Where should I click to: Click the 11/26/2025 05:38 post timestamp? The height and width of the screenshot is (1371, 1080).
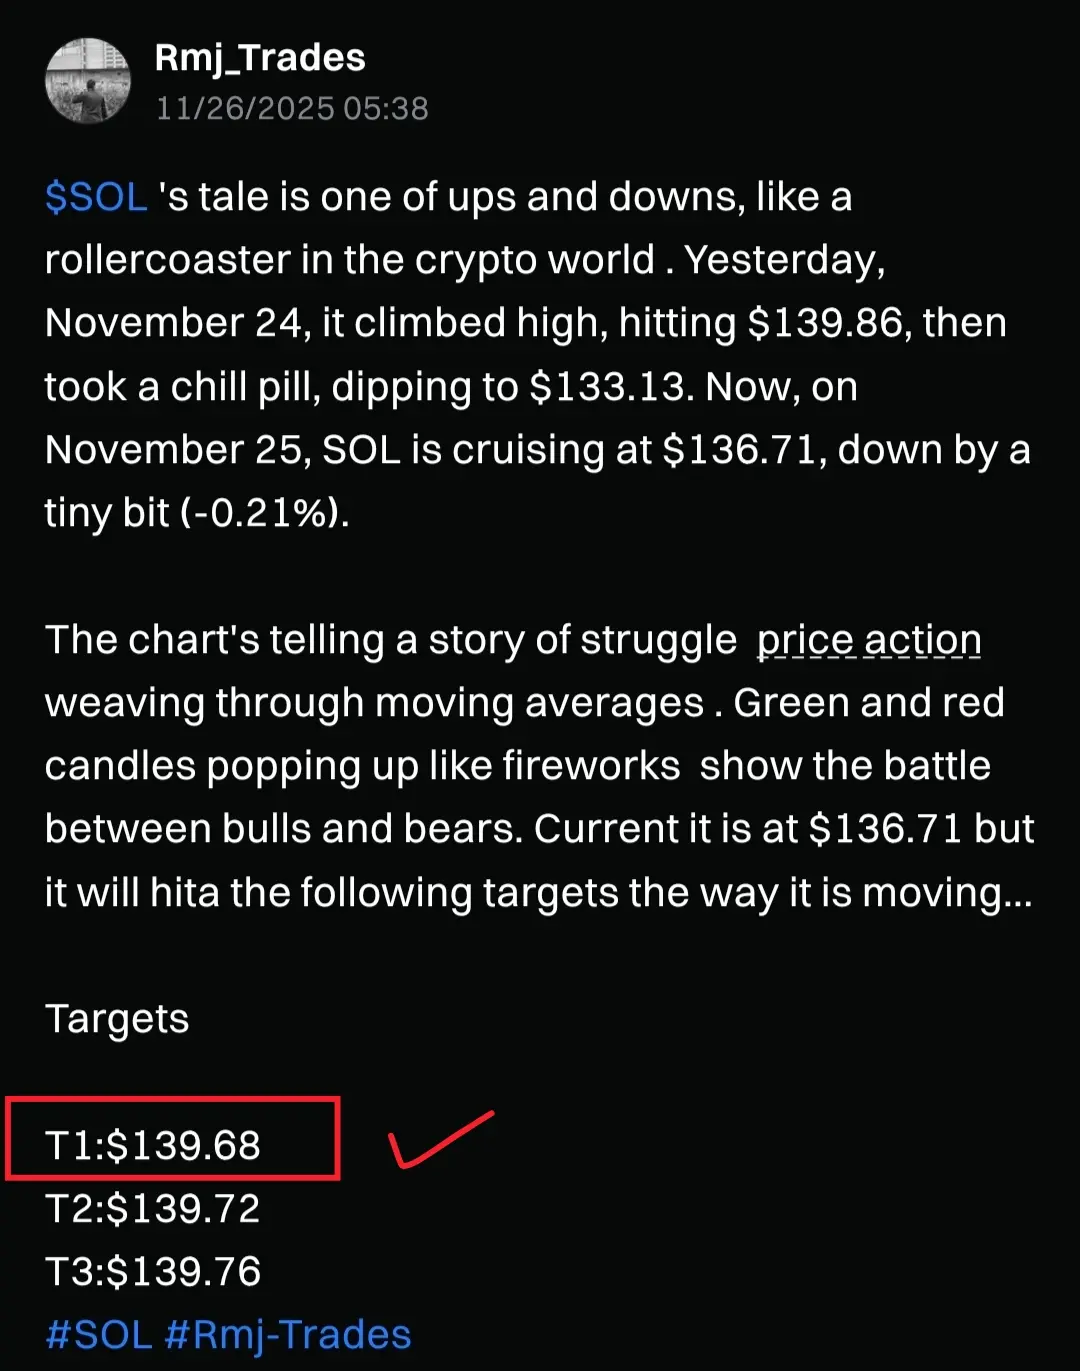point(292,108)
